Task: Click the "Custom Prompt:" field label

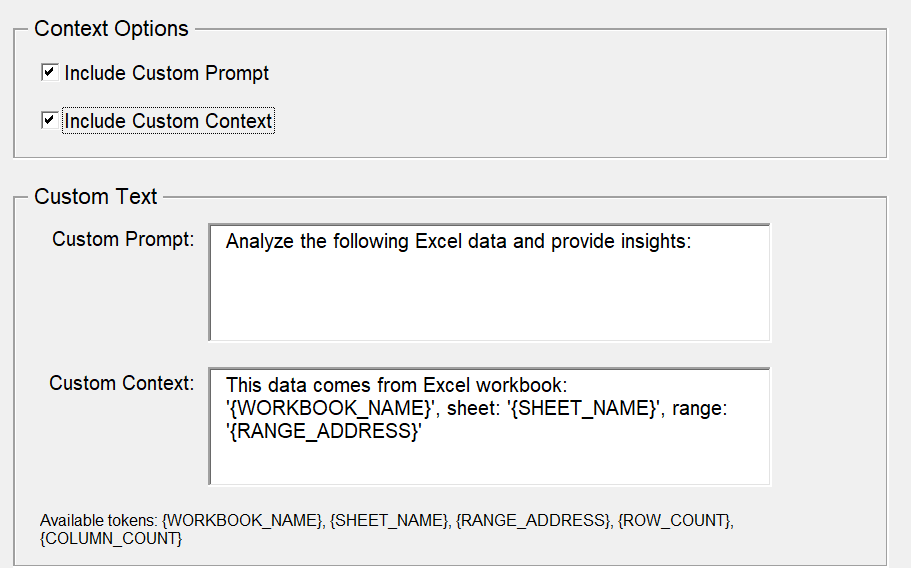Action: 123,240
